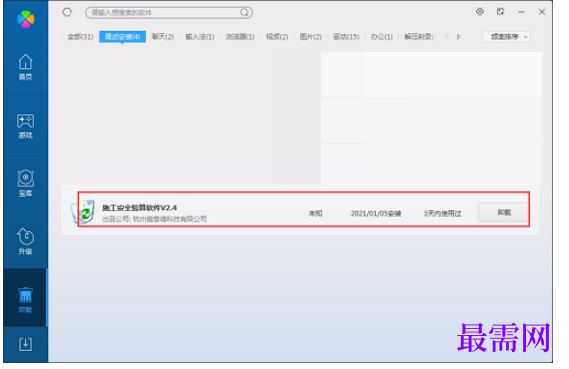Switch to the 图片(2) category tab
Screen dimensions: 569x369
tap(310, 37)
